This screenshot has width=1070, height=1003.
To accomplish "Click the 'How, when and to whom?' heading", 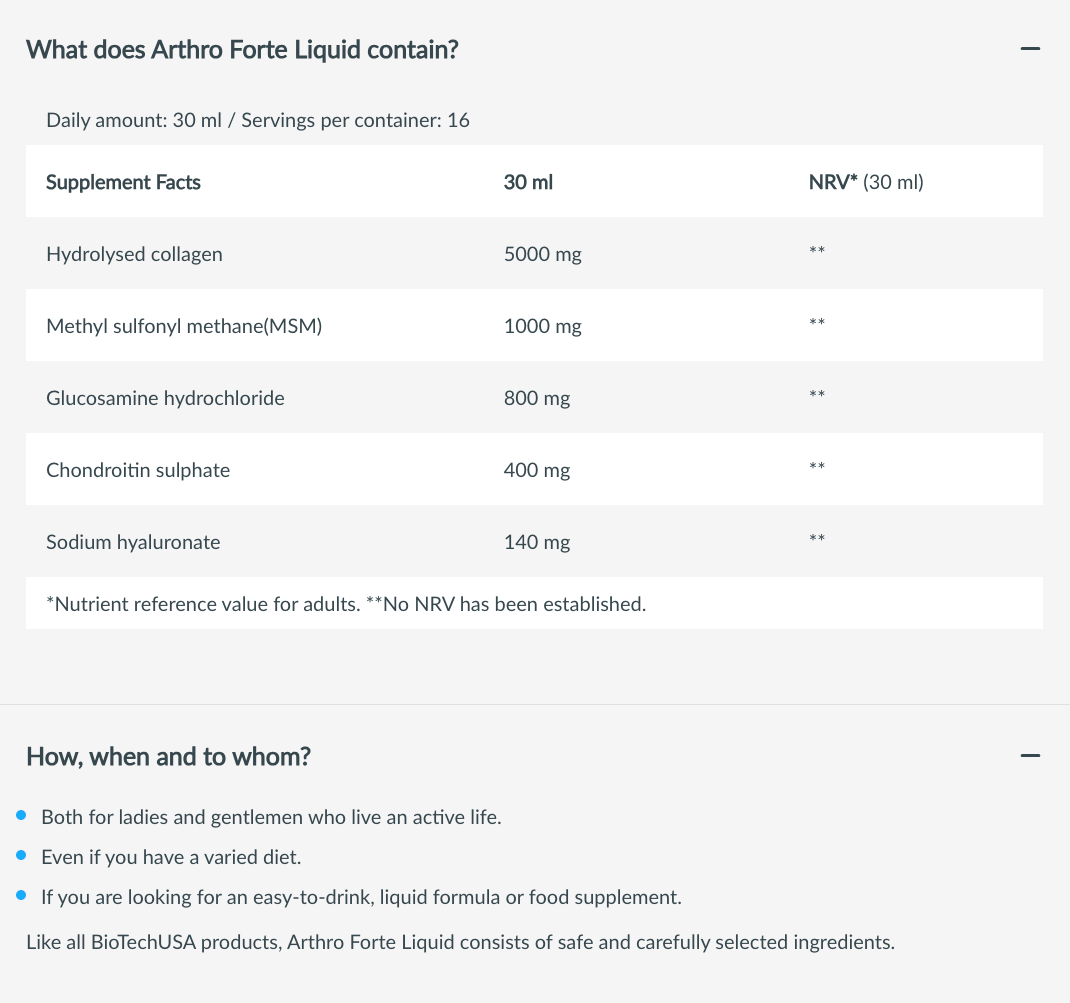I will (x=169, y=757).
